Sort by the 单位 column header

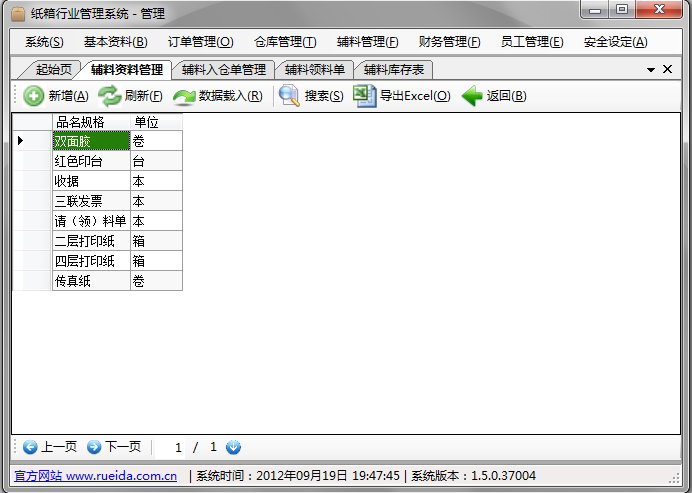click(x=156, y=122)
